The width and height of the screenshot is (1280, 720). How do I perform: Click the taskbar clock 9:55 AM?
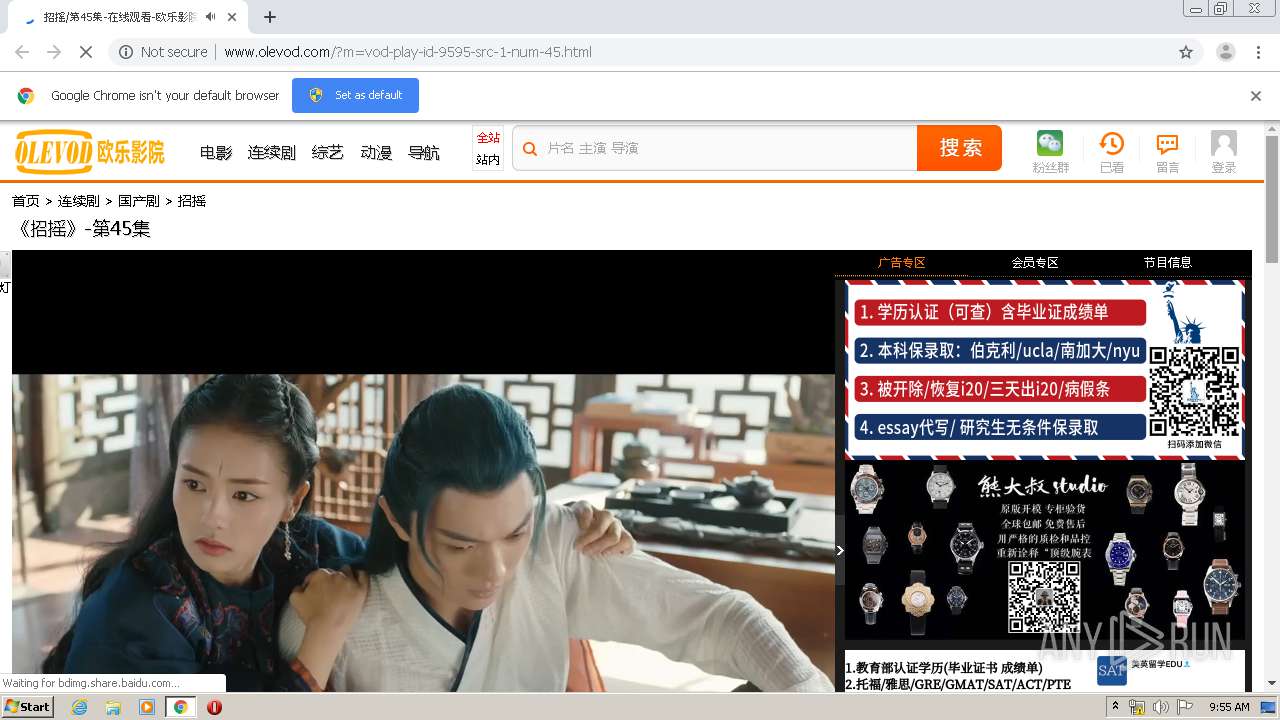[x=1229, y=707]
